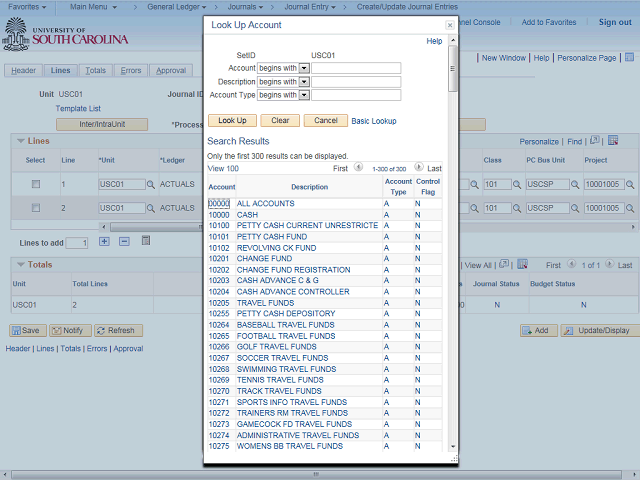Viewport: 640px width, 480px height.
Task: Tick the Select checkbox for line 2
Action: click(x=36, y=208)
